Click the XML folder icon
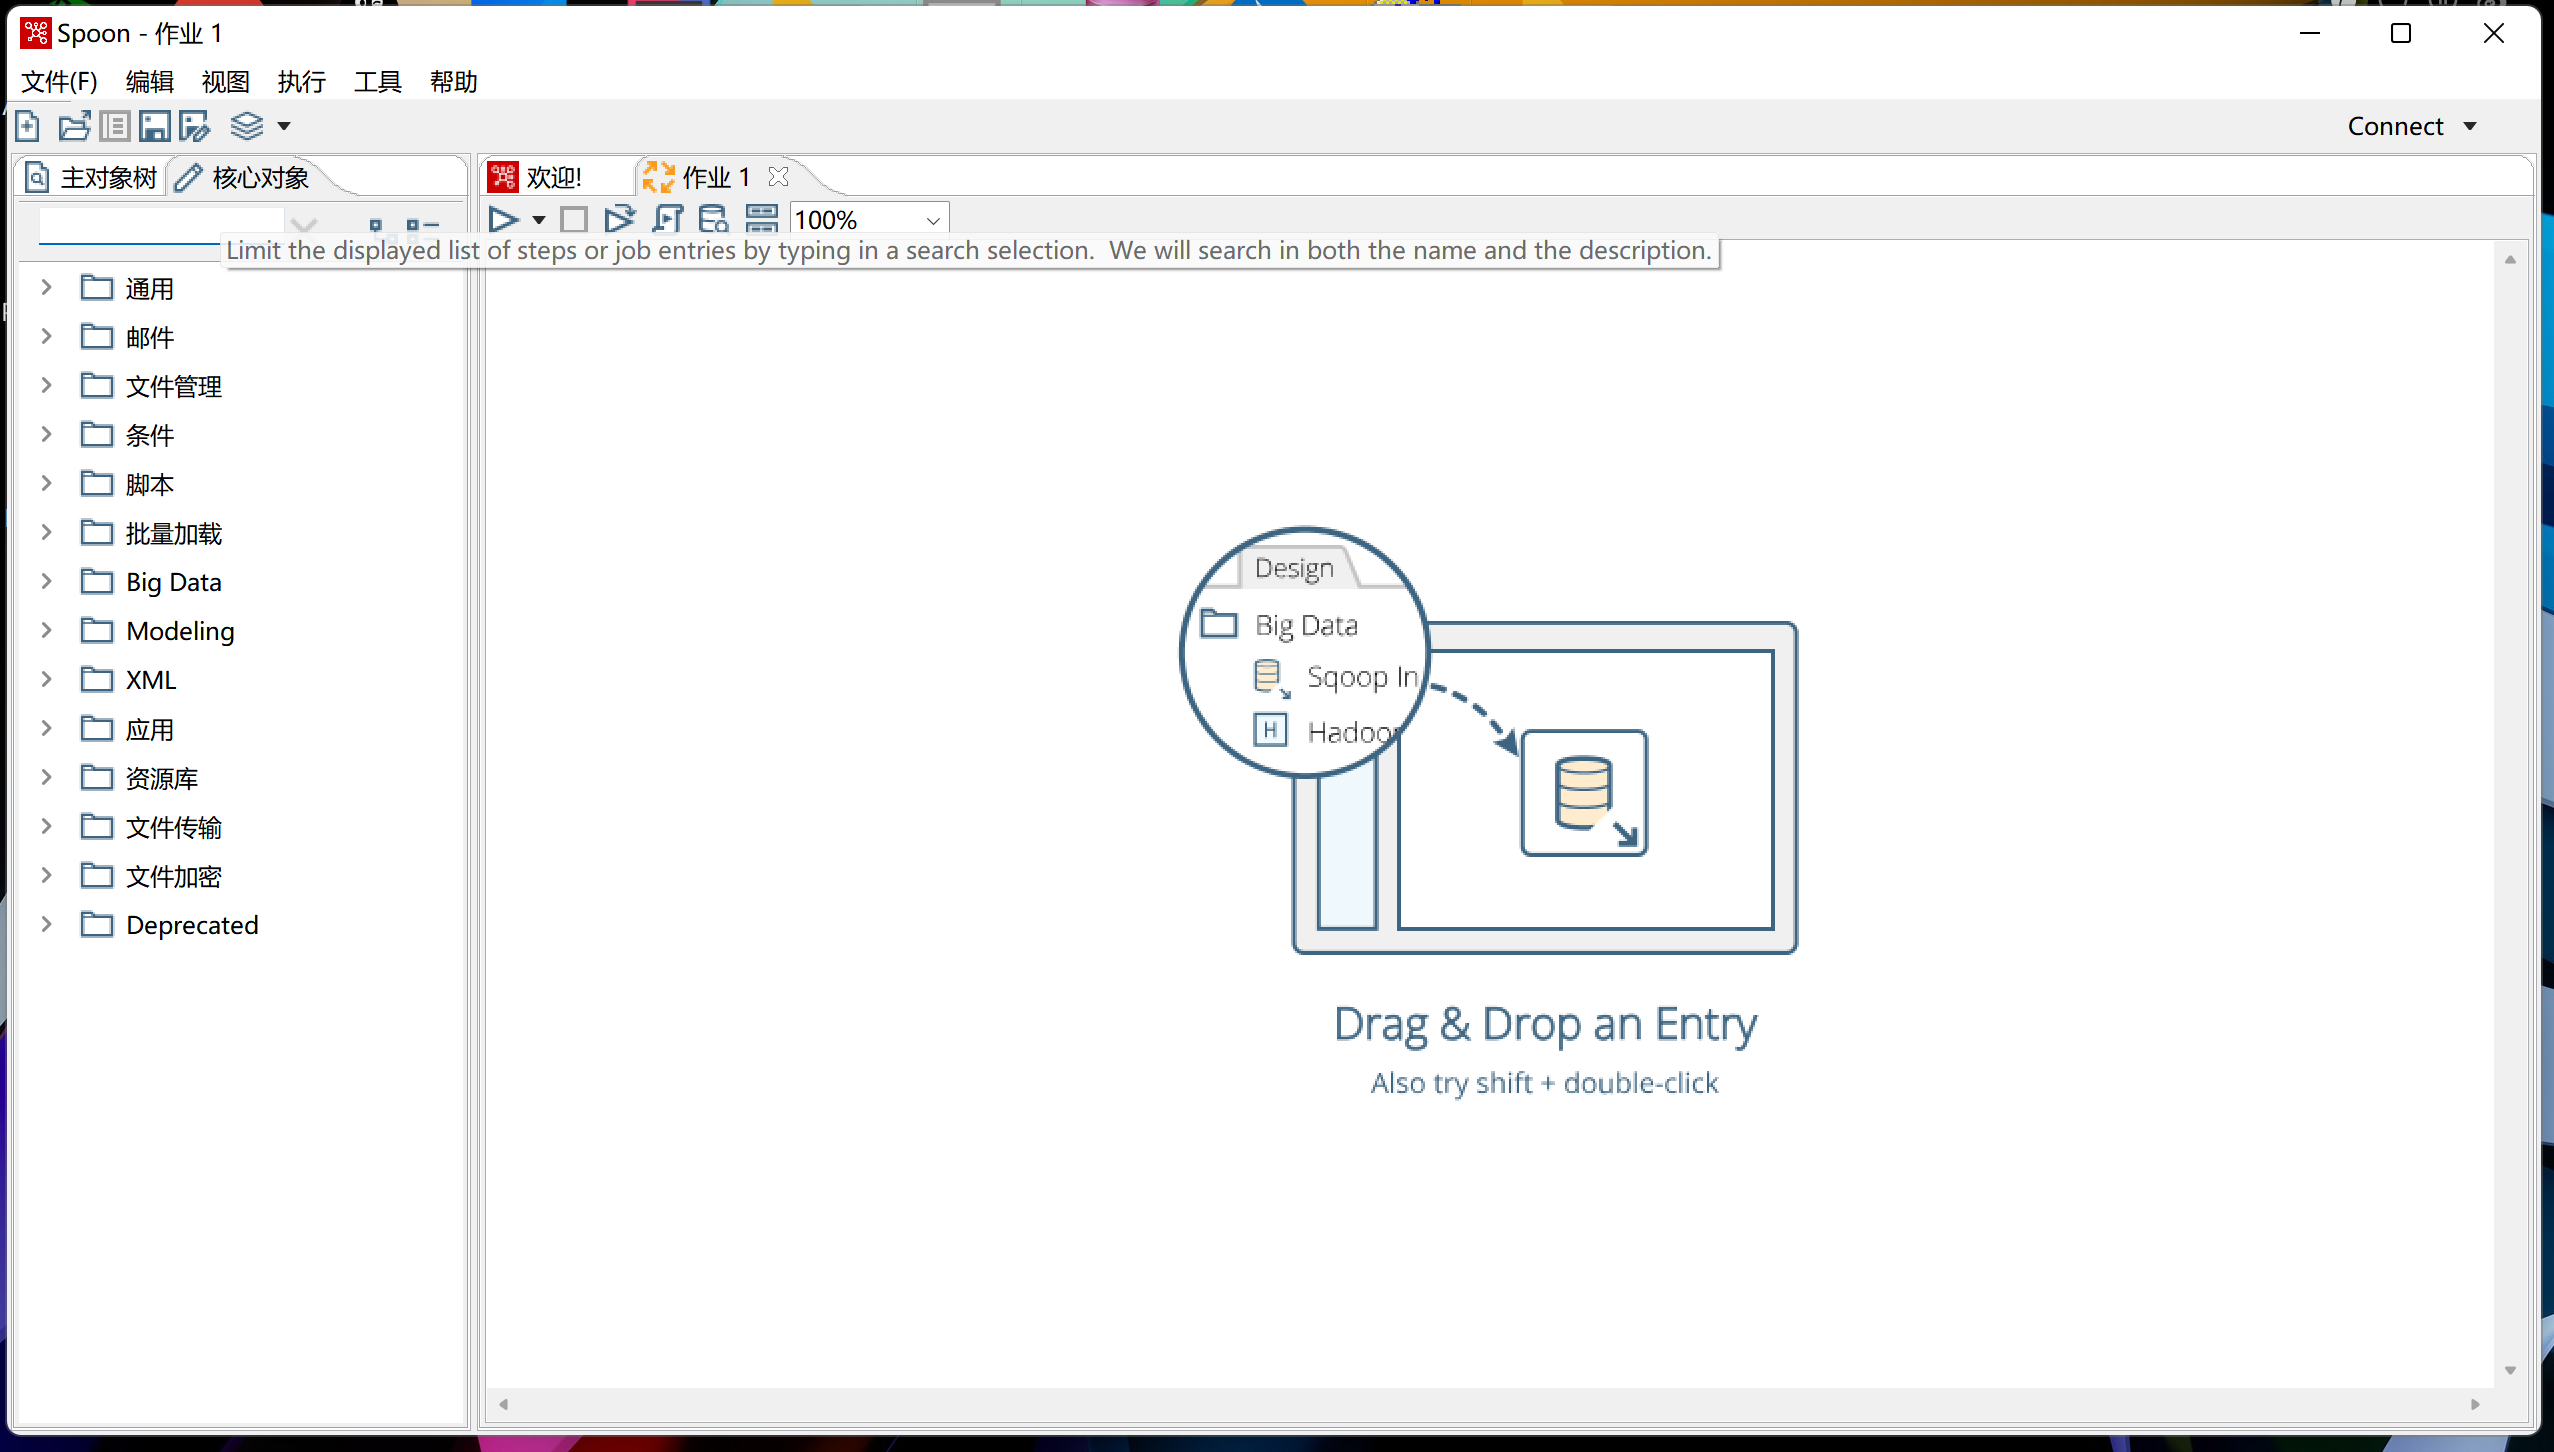Image resolution: width=2554 pixels, height=1452 pixels. (x=97, y=680)
